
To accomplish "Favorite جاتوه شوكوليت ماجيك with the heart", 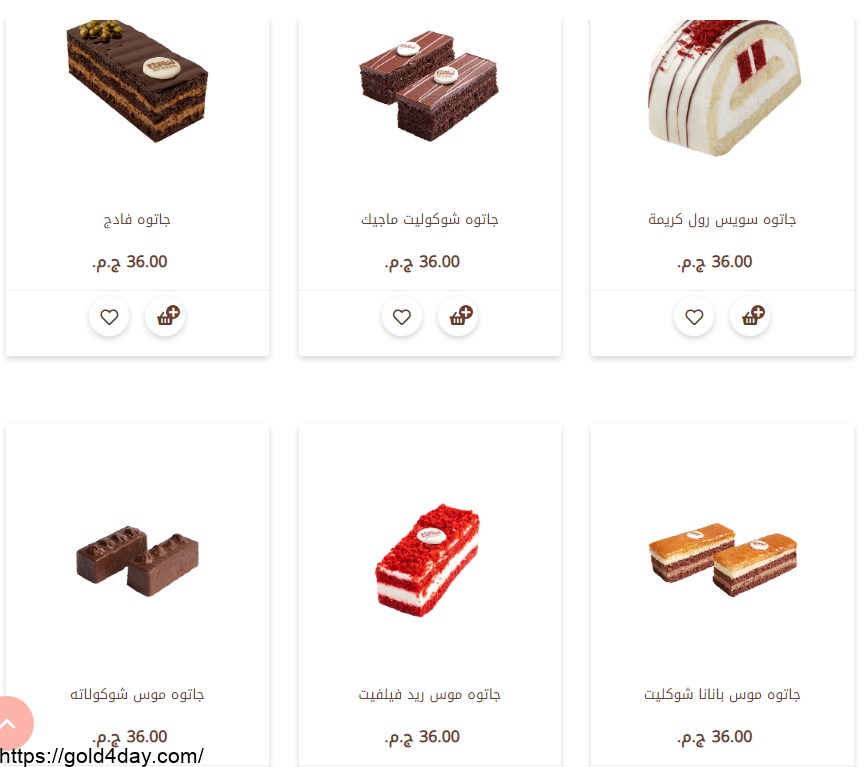I will [x=402, y=316].
